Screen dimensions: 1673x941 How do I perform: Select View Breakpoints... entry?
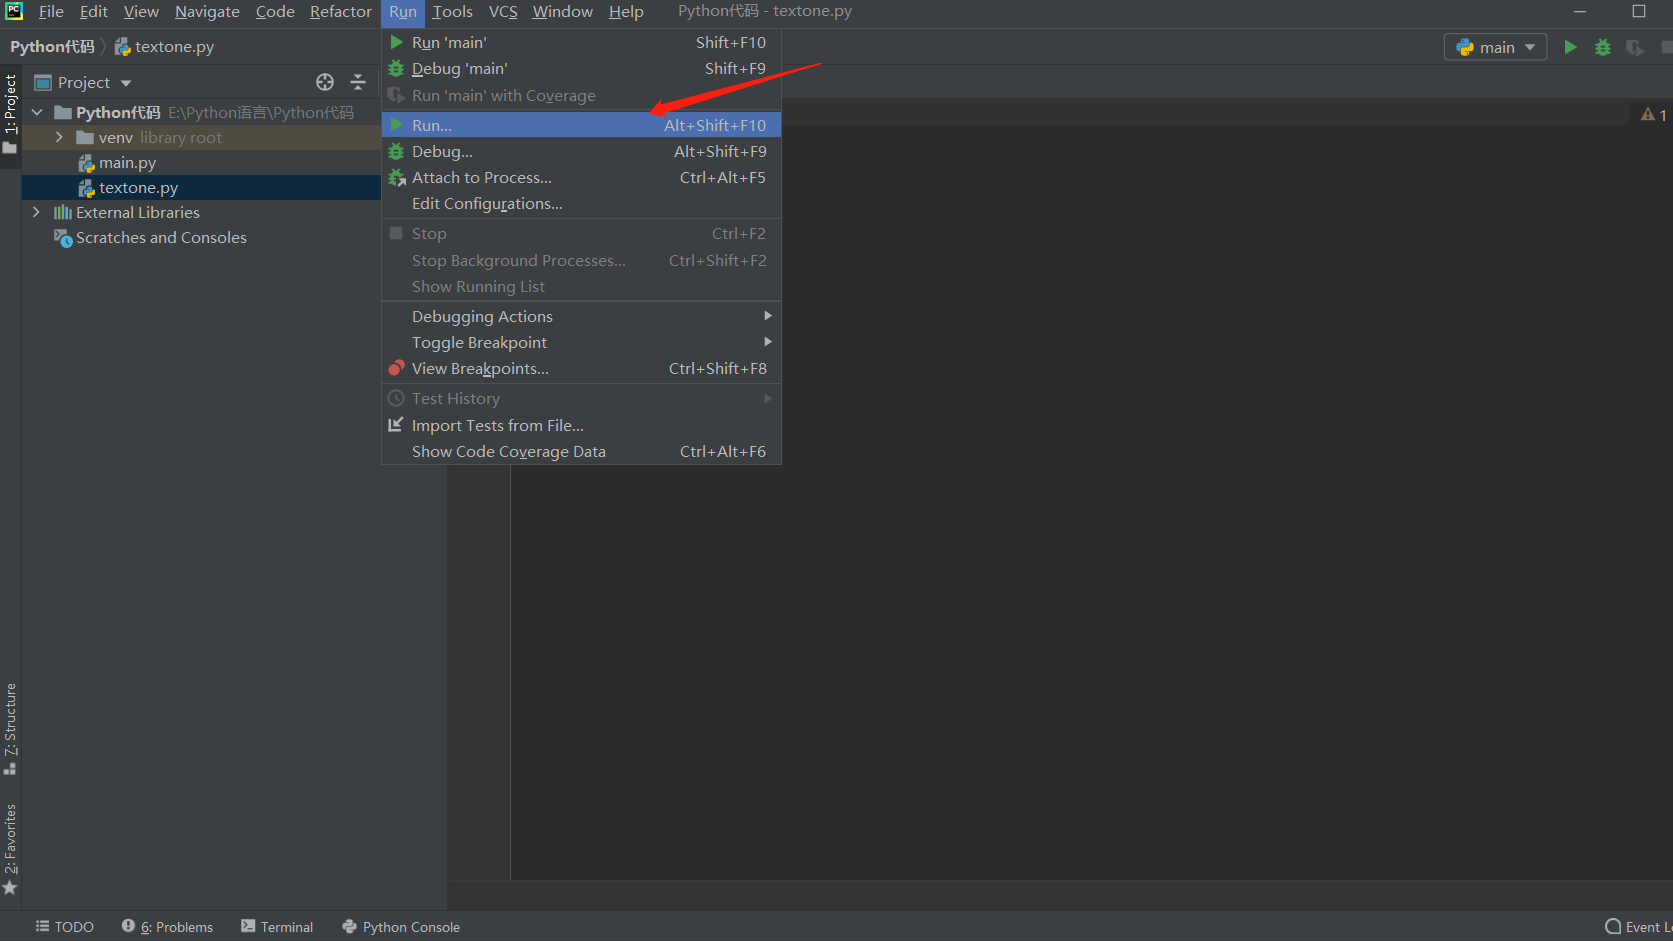[581, 368]
